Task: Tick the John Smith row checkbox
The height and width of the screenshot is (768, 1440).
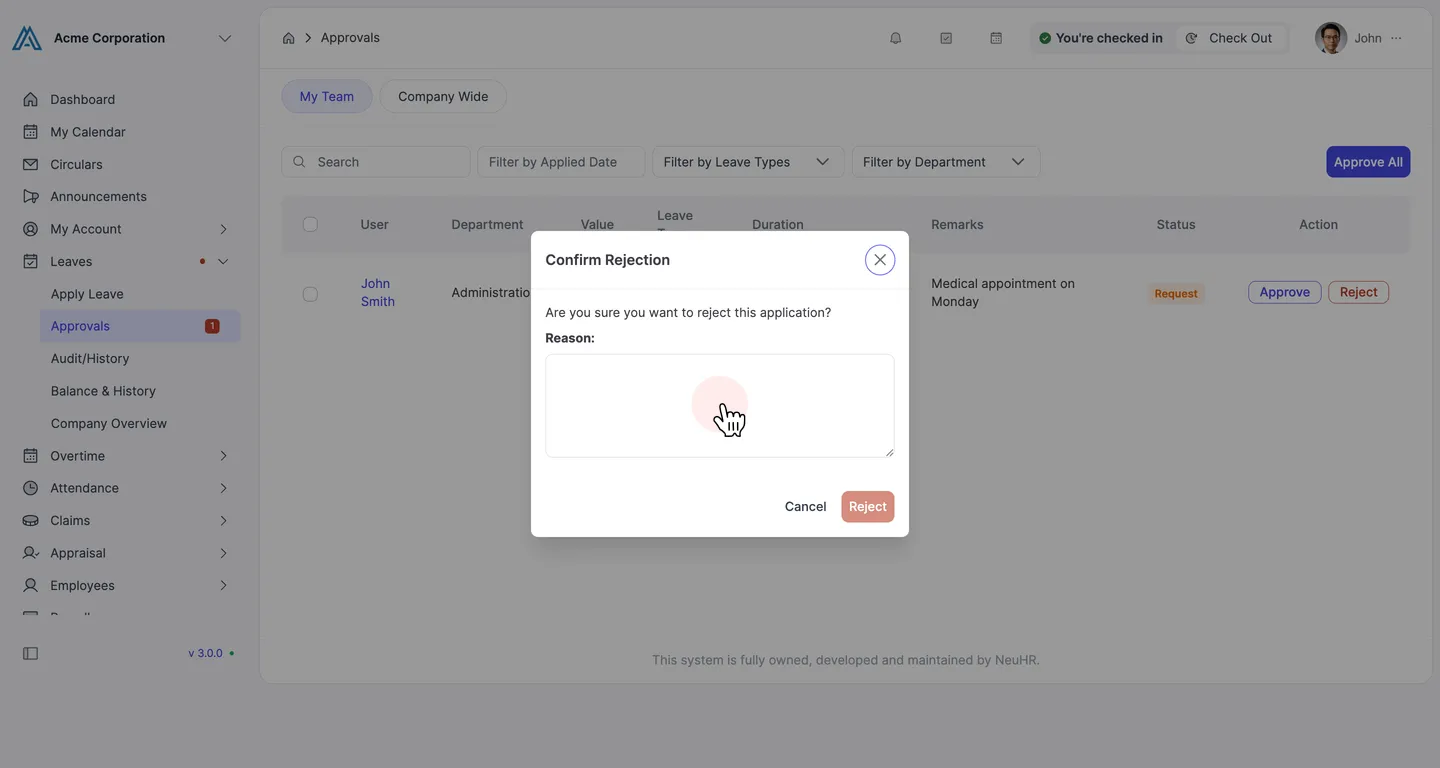Action: coord(310,294)
